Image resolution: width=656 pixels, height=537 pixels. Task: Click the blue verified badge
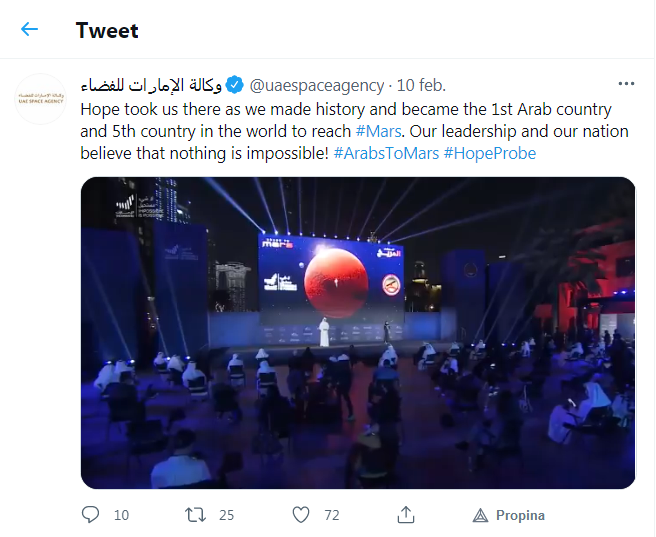pyautogui.click(x=234, y=85)
